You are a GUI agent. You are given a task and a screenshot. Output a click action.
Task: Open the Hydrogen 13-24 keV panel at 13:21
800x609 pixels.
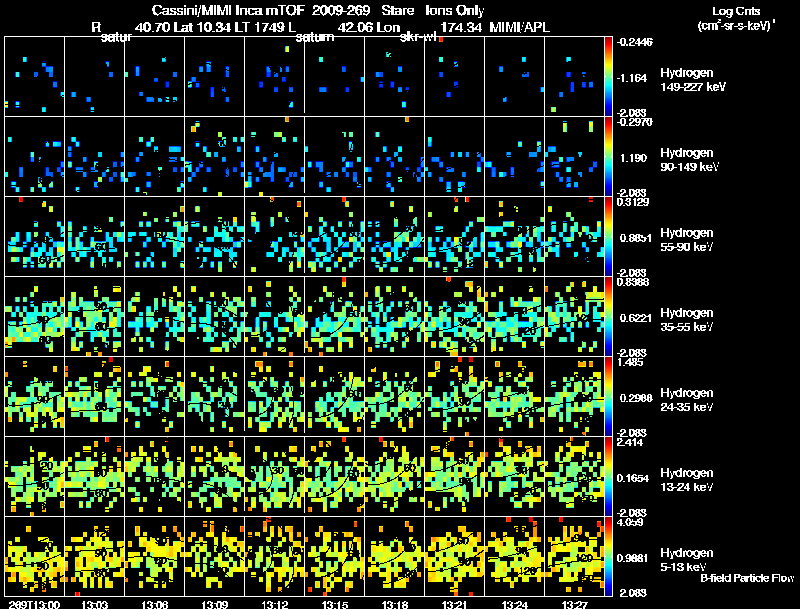(455, 476)
